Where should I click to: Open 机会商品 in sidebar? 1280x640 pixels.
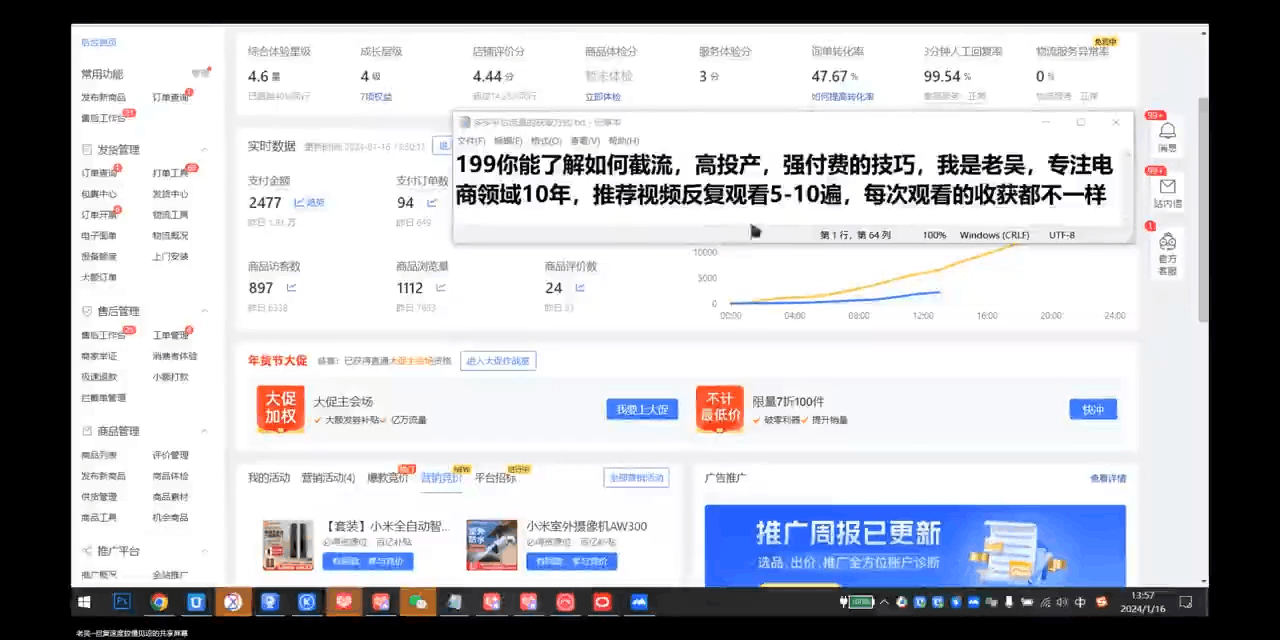click(170, 518)
